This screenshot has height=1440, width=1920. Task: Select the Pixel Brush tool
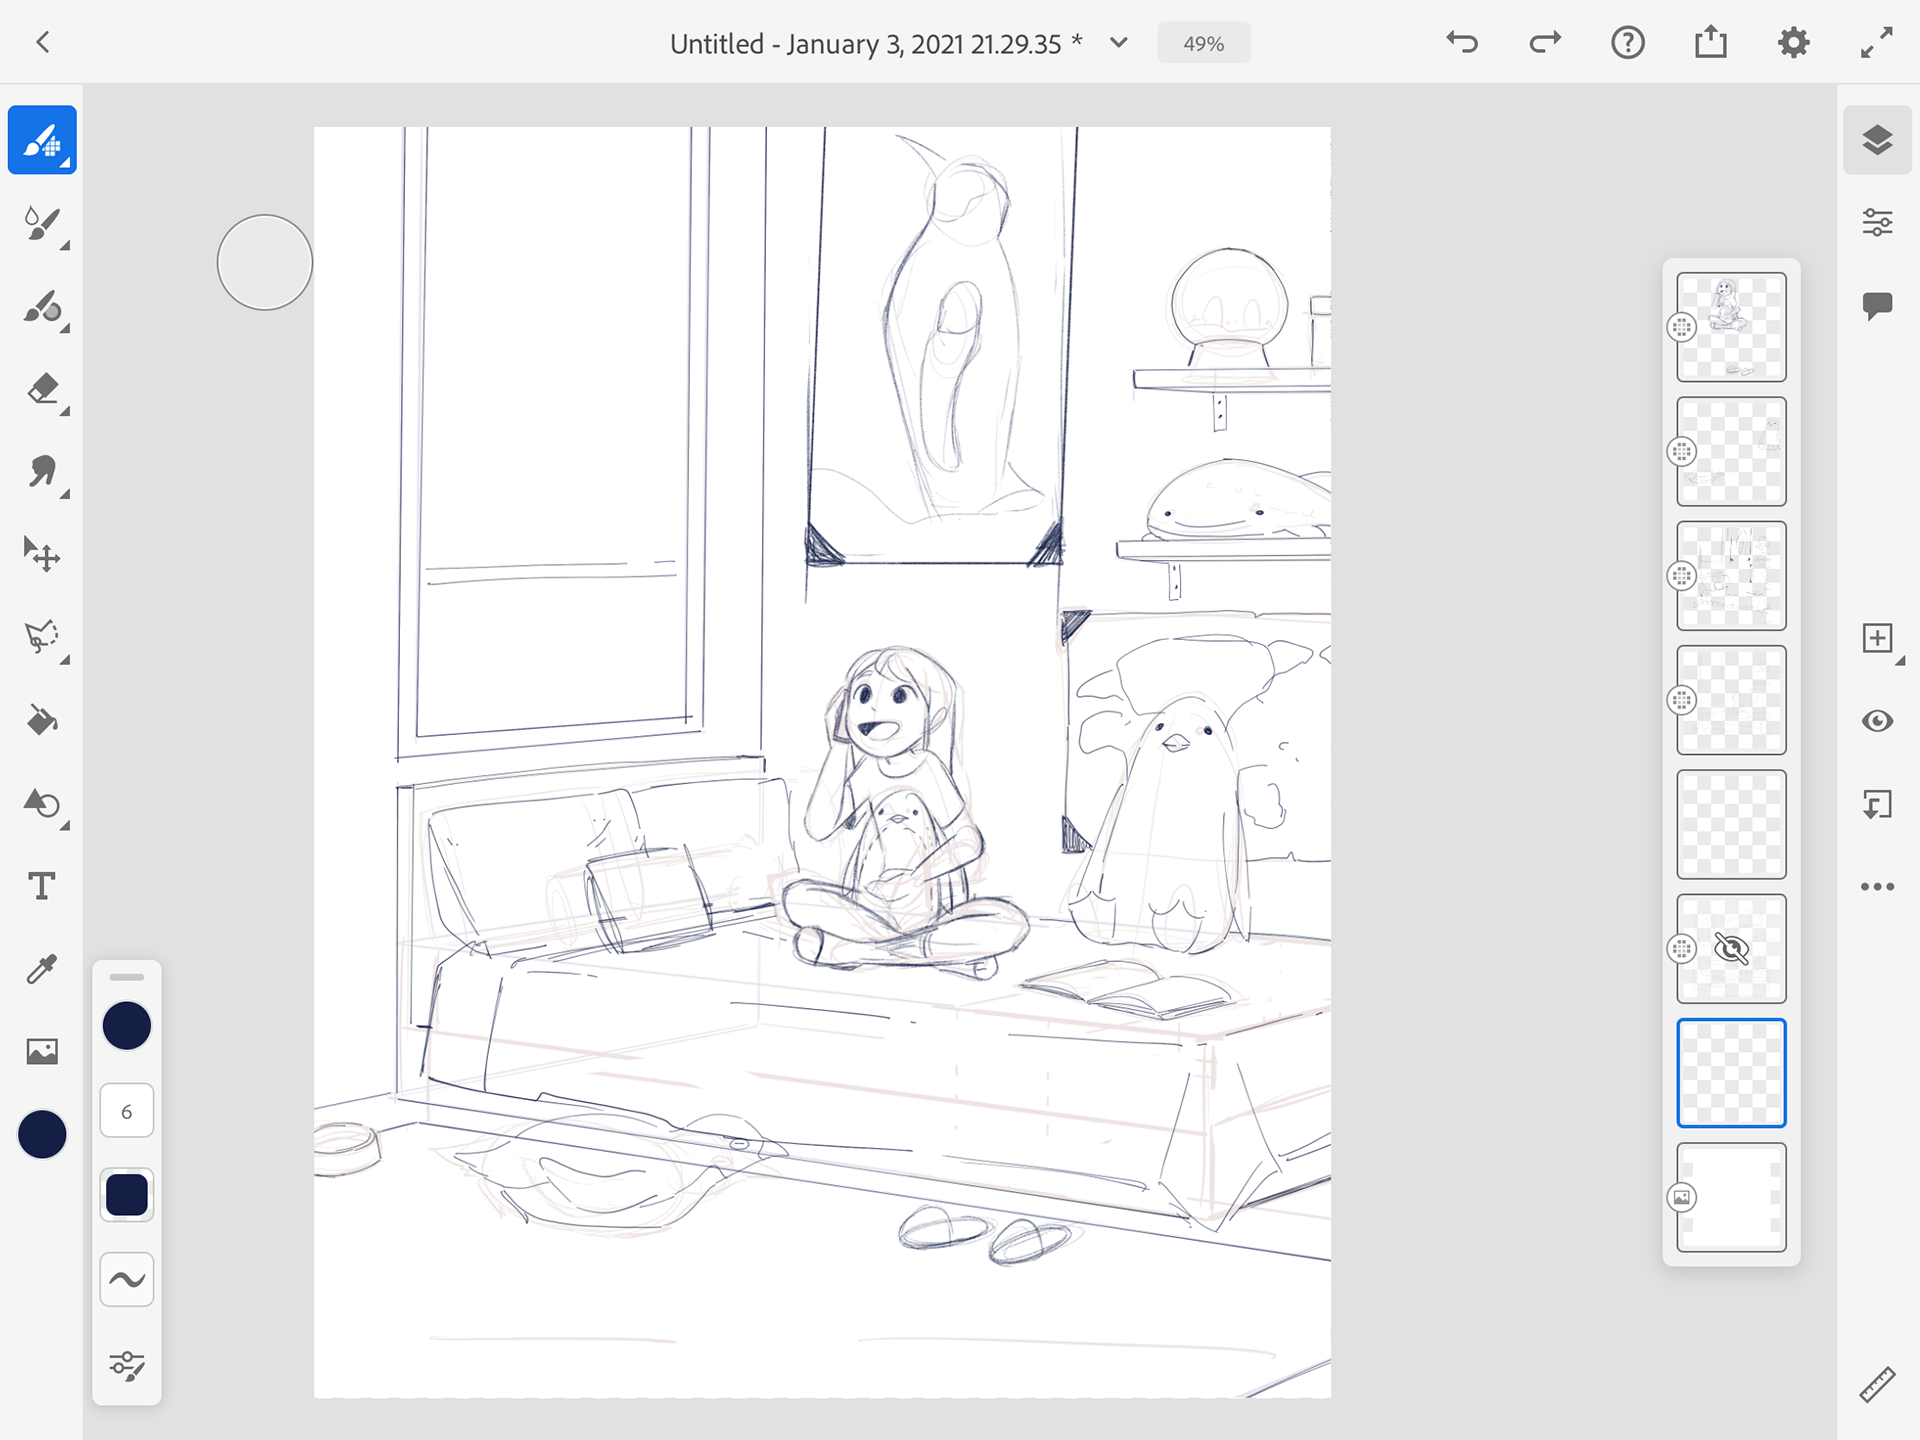click(42, 140)
